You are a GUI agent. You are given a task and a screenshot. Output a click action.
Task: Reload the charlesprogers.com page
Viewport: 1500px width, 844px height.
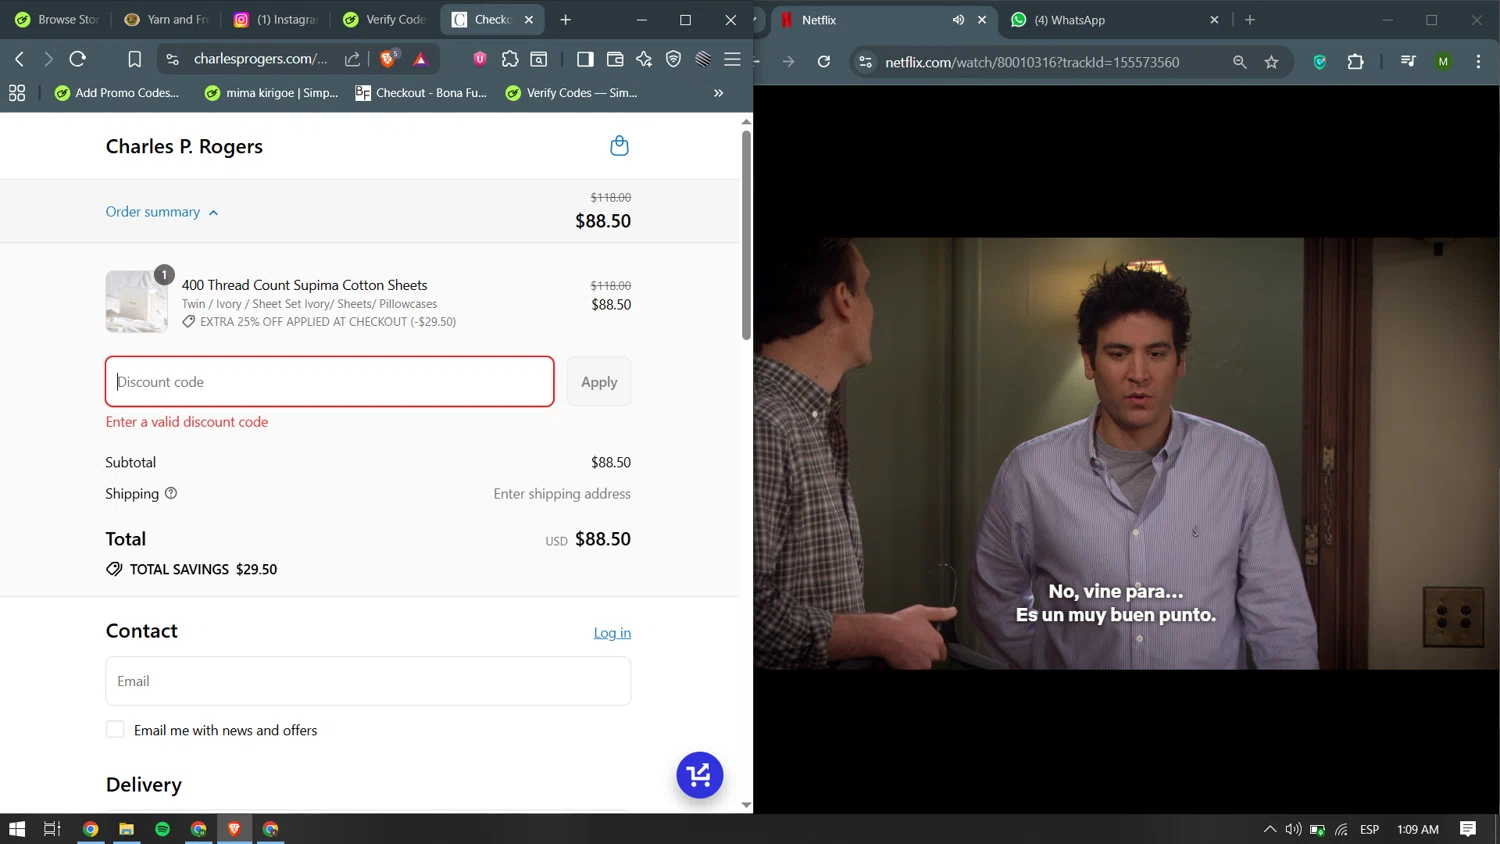pos(78,59)
